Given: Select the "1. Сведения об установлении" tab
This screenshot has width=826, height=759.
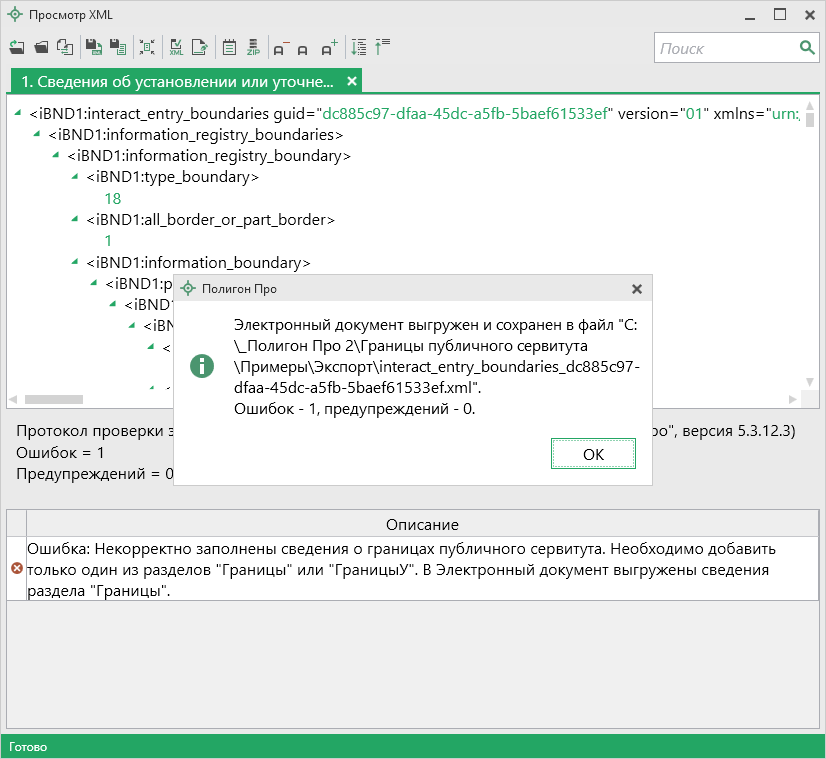Looking at the screenshot, I should tap(177, 81).
